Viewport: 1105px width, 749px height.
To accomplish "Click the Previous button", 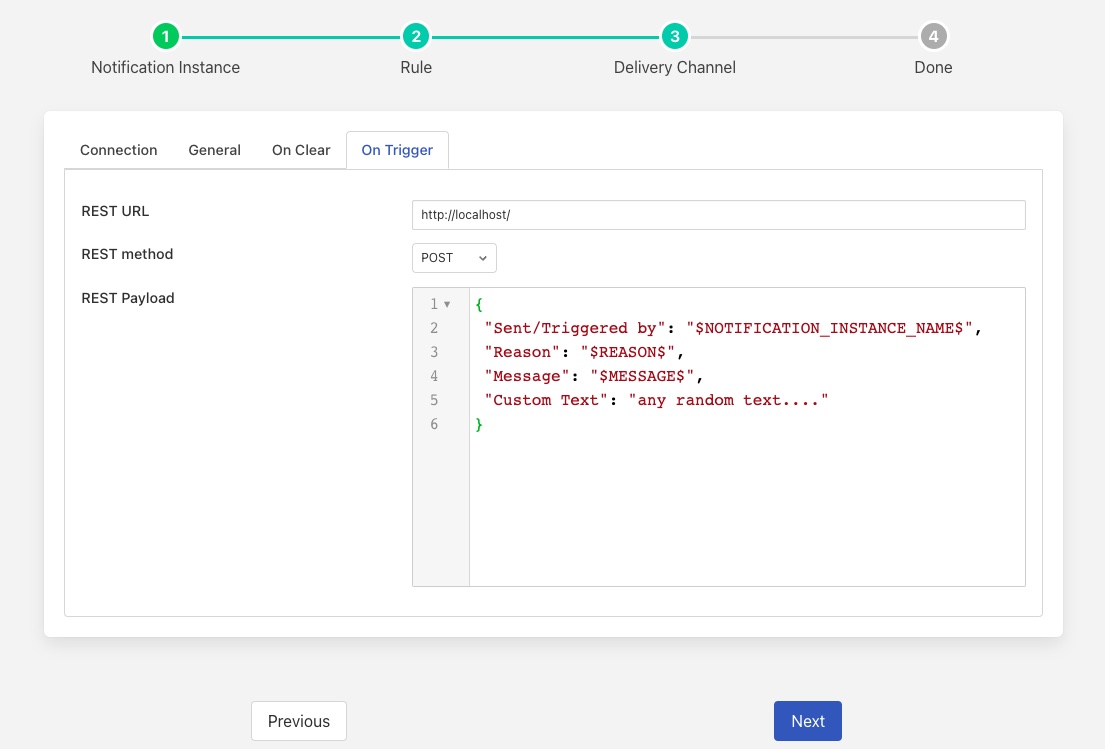I will [298, 721].
